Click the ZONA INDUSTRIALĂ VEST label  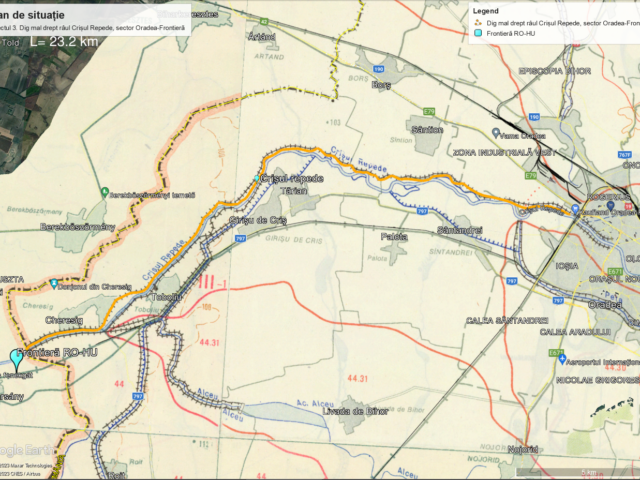(504, 153)
